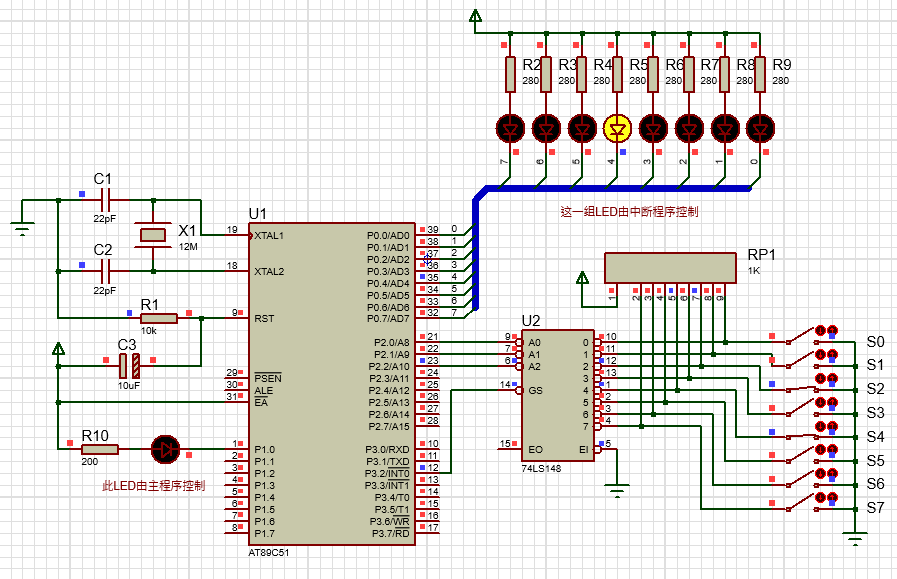
Task: Click the 'P0.7/AD7' pin label
Action: click(x=388, y=319)
